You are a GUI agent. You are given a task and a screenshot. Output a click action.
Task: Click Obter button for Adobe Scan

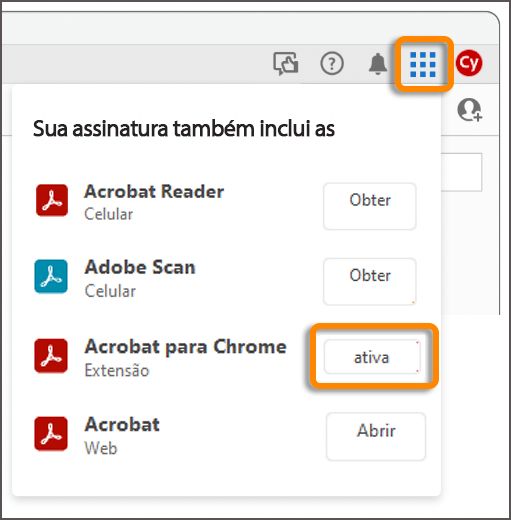(370, 281)
